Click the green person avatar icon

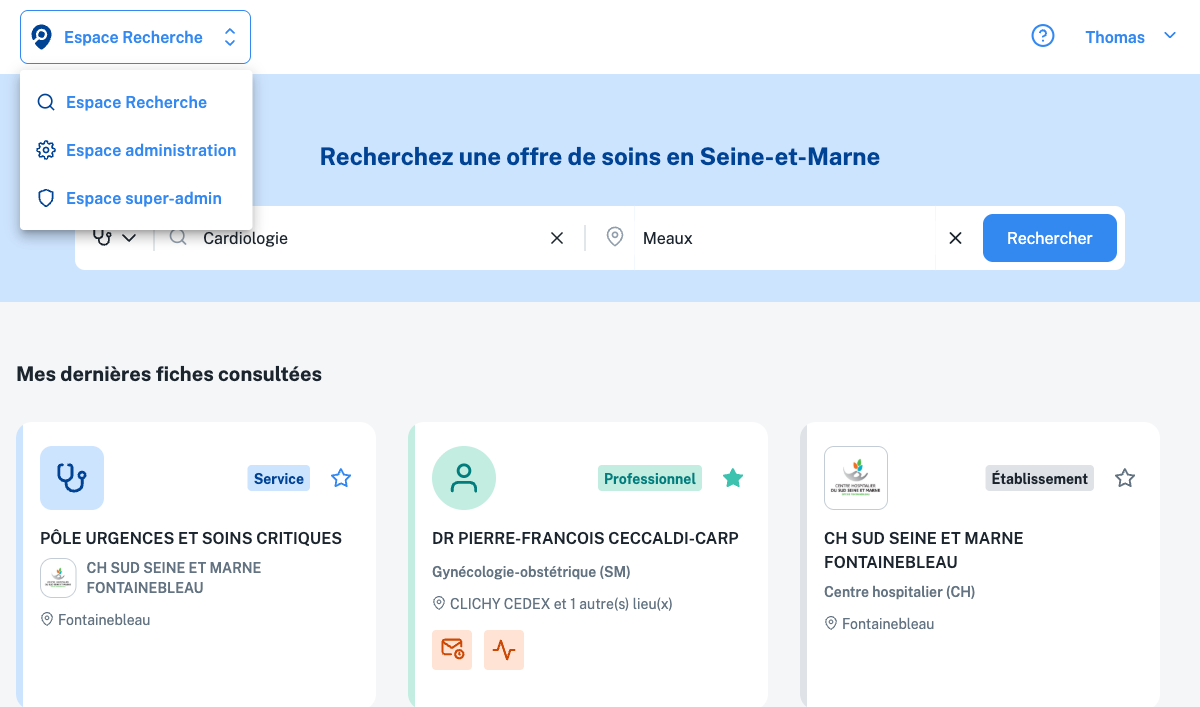[x=464, y=478]
